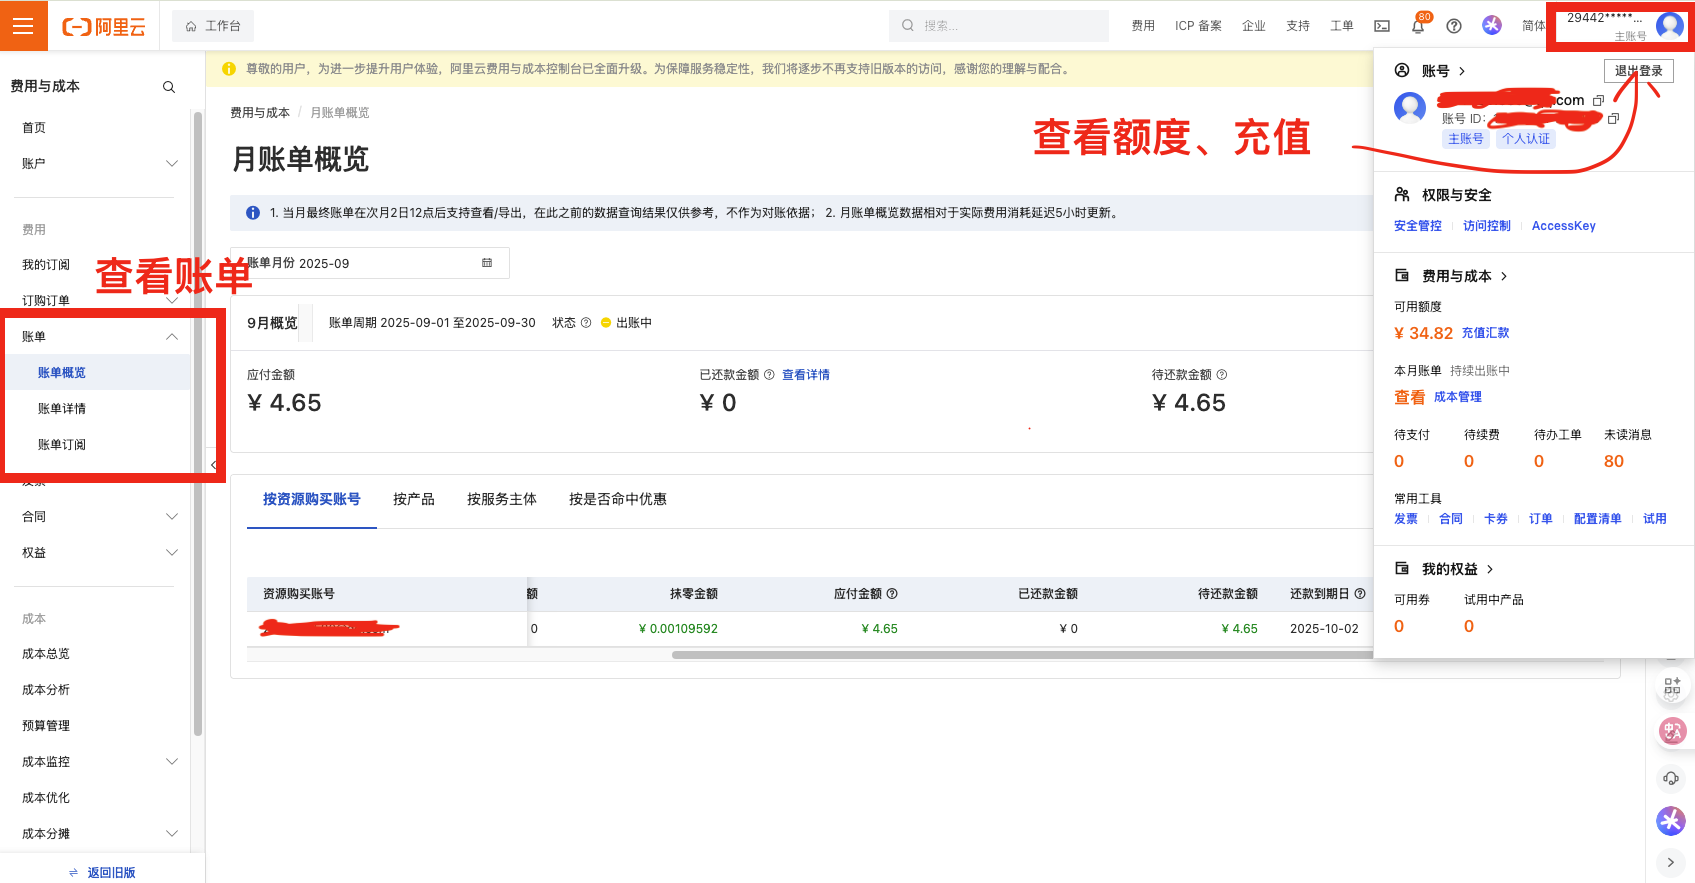This screenshot has width=1695, height=883.
Task: Switch to 按是否命中优惠 tab
Action: click(x=618, y=499)
